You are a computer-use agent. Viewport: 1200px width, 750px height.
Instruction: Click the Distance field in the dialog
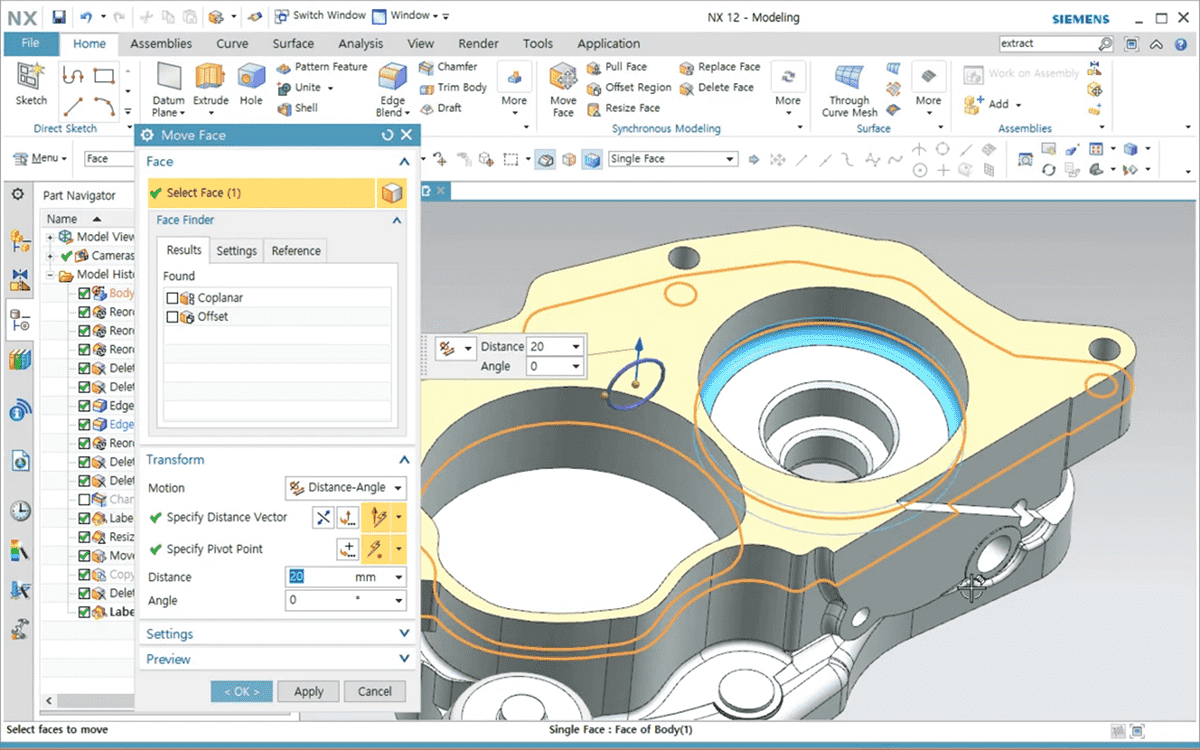(346, 577)
